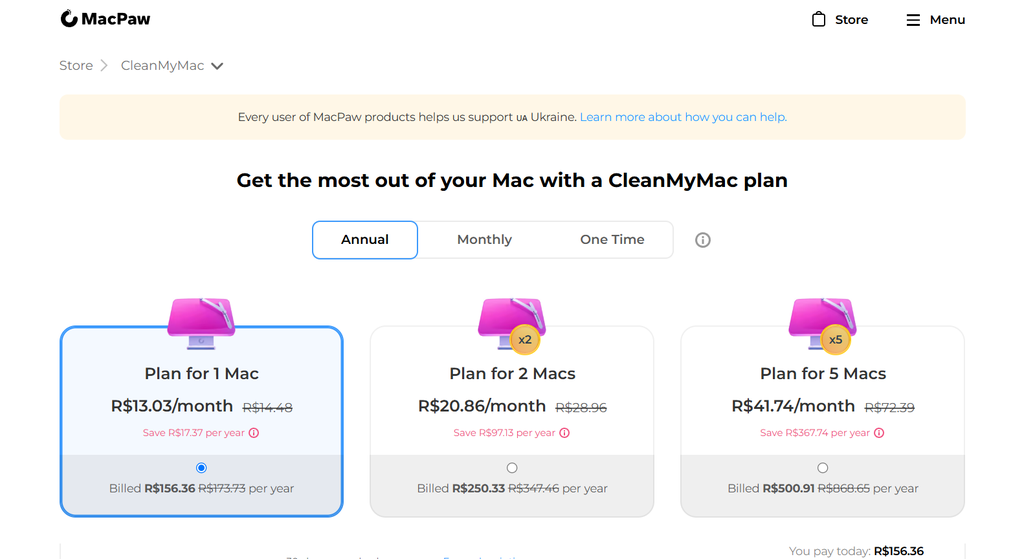The image size is (1024, 559).
Task: Click the MacPaw logo
Action: tap(105, 19)
